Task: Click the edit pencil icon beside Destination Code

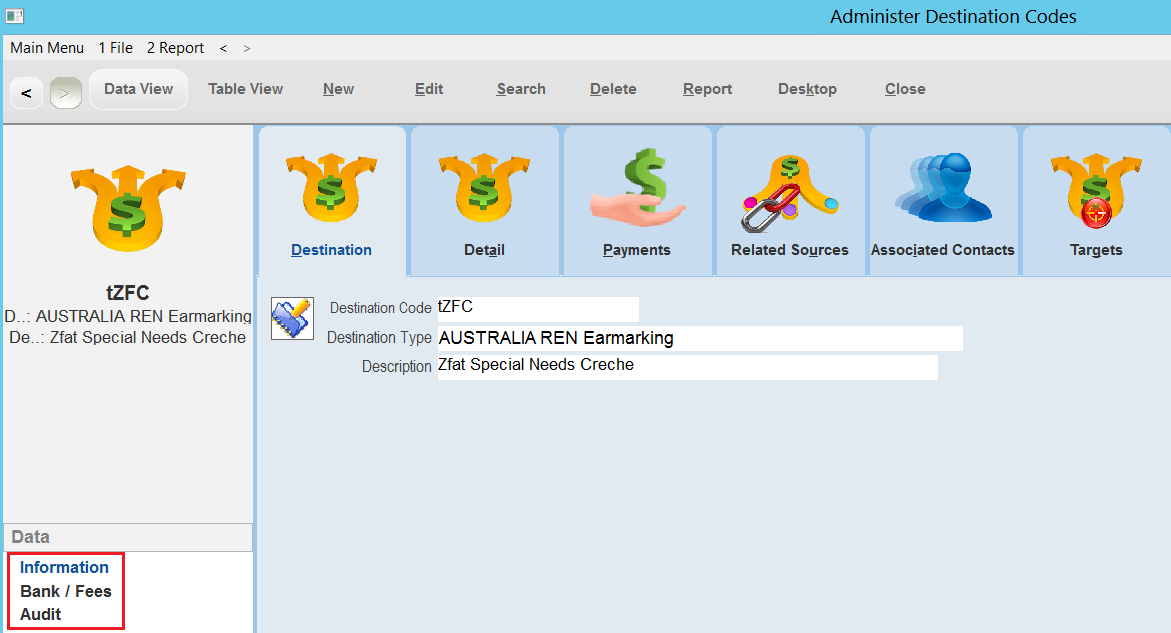Action: coord(292,318)
